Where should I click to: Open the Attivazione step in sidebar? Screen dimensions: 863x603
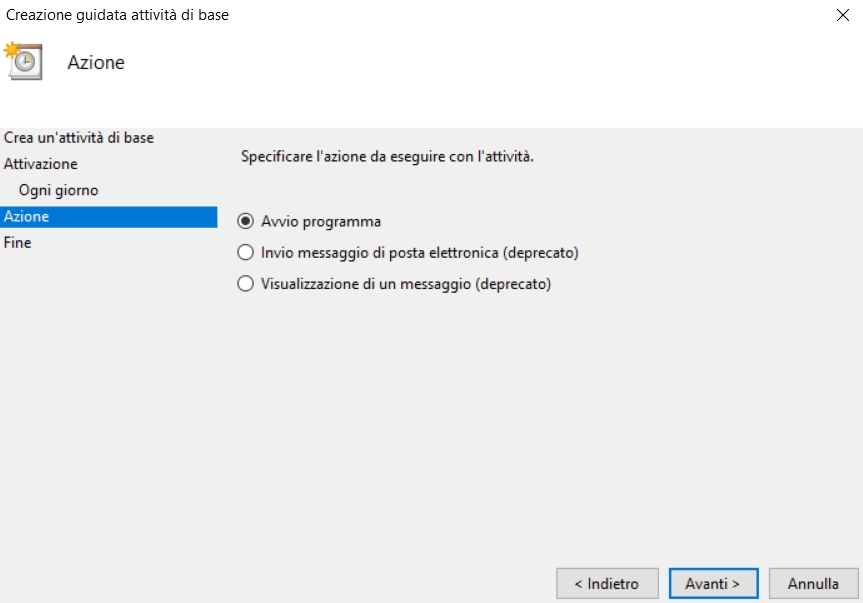pos(41,164)
